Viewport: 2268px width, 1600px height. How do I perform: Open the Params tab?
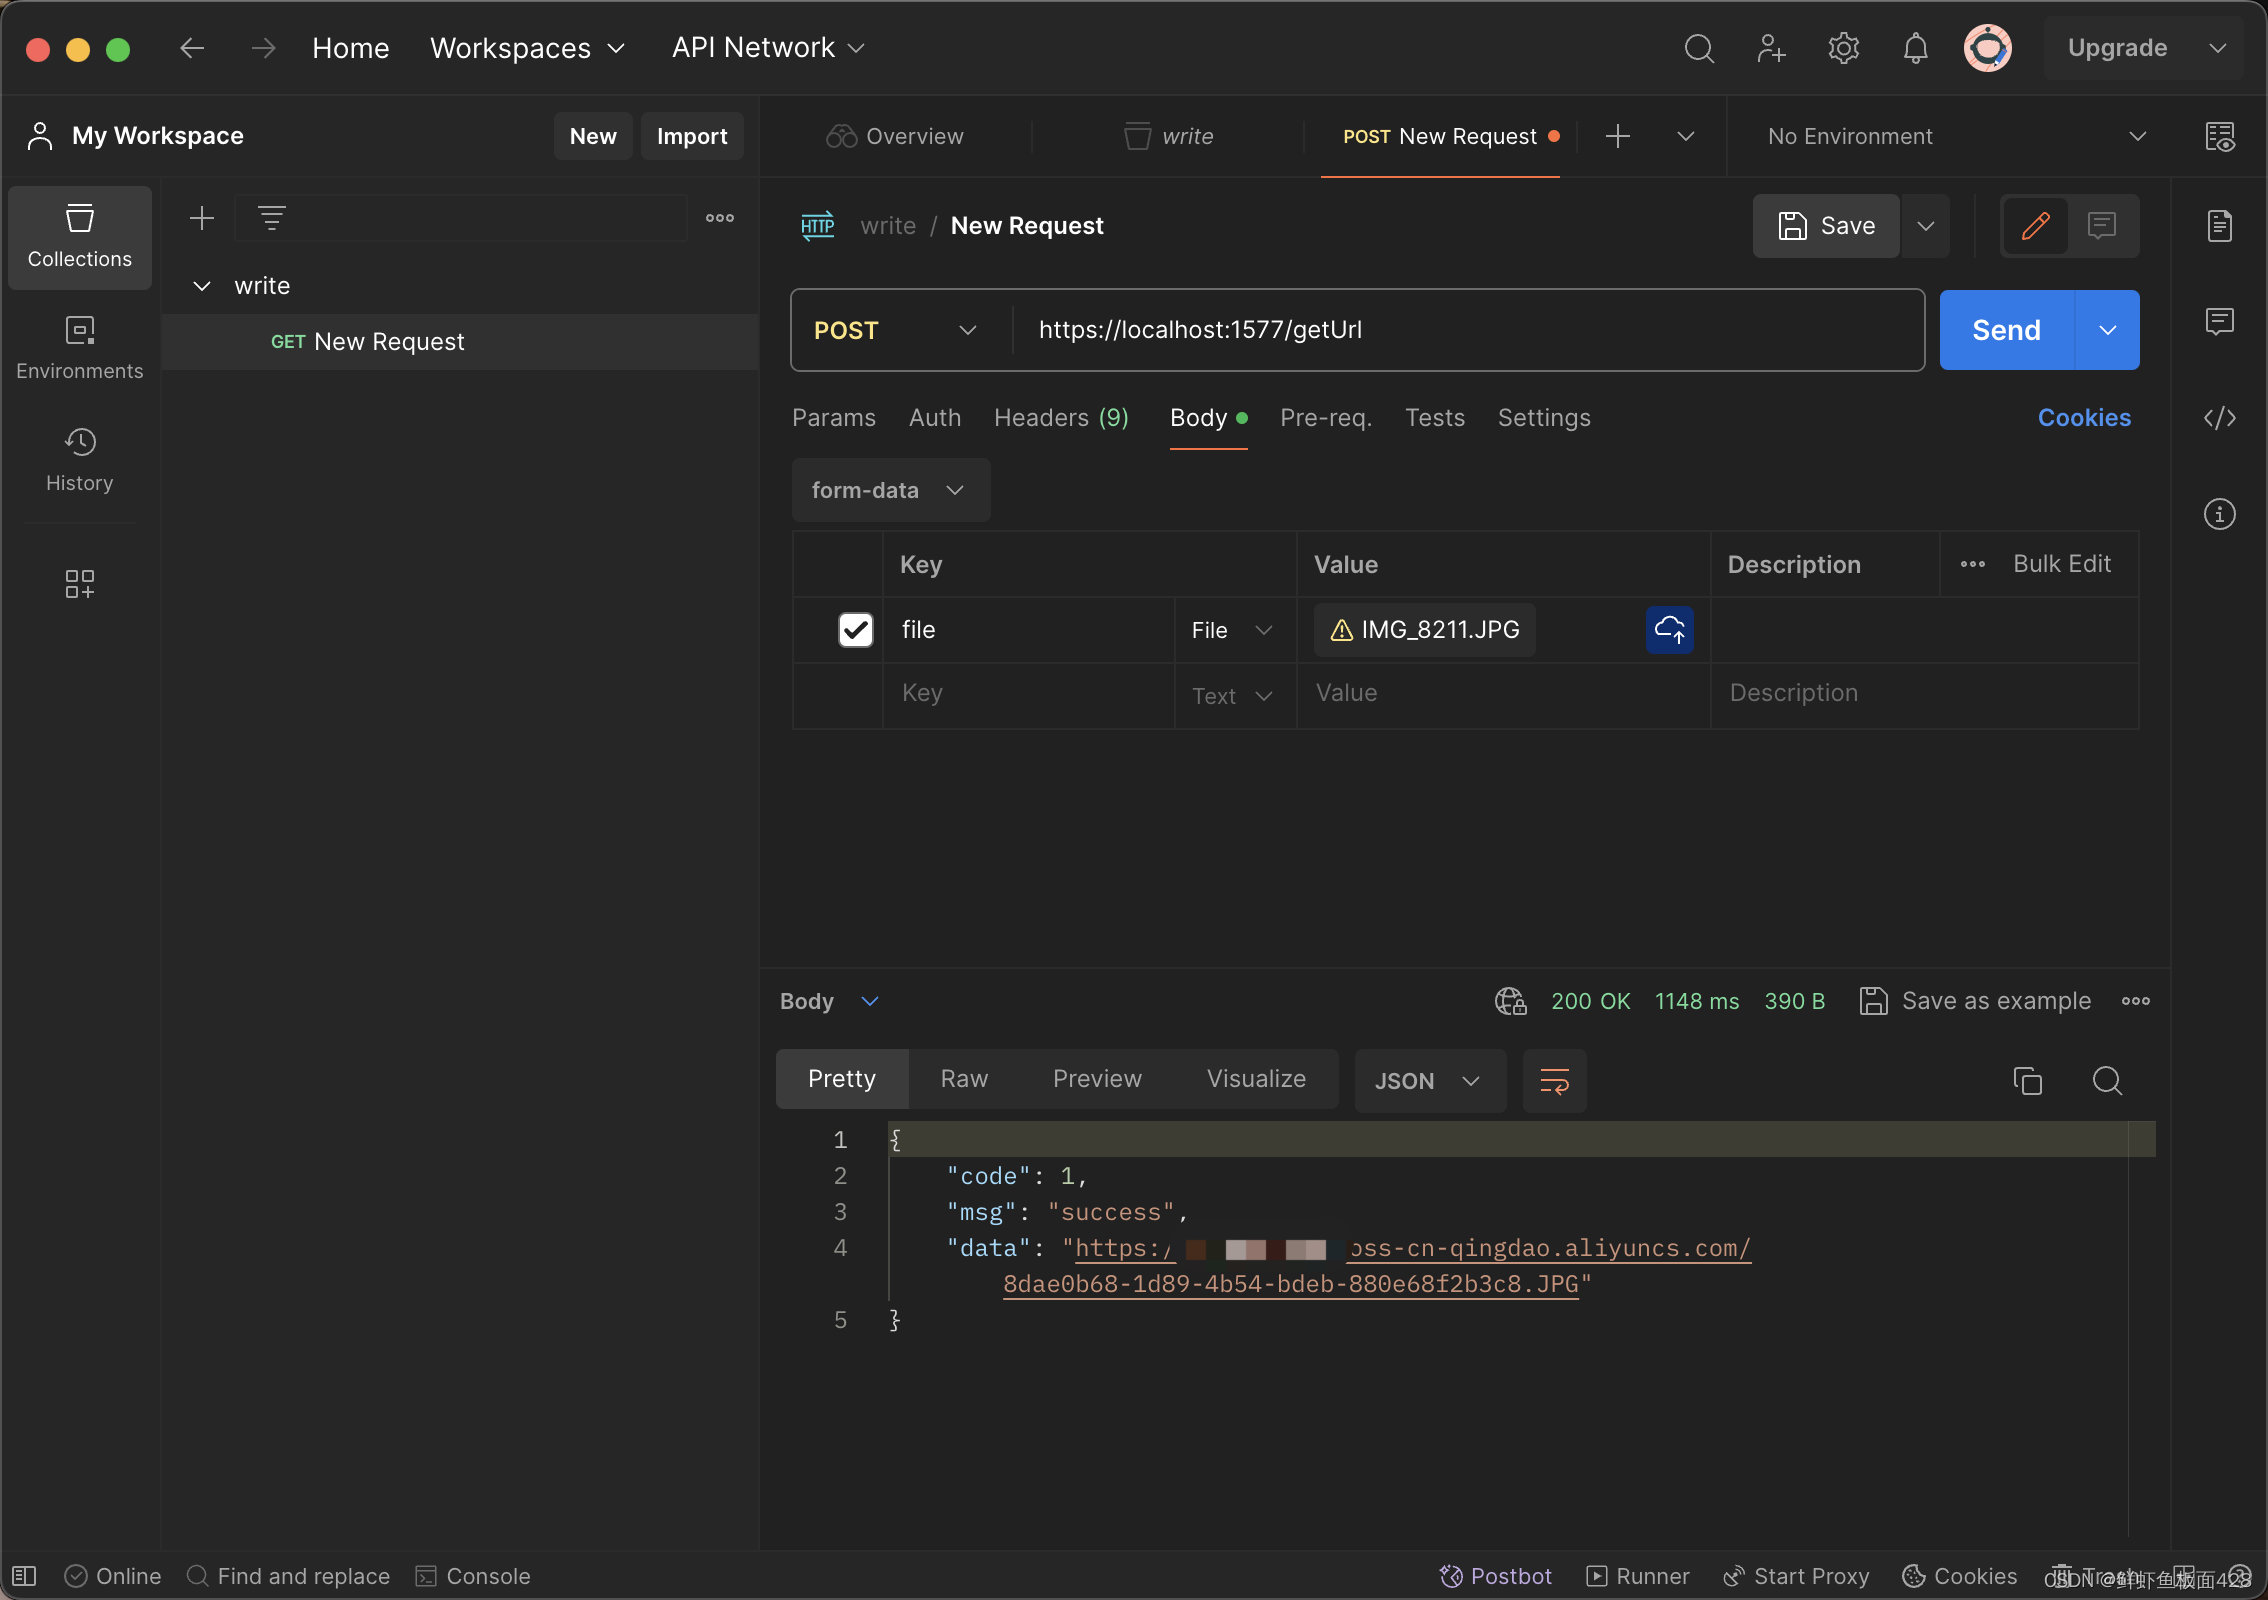click(833, 418)
